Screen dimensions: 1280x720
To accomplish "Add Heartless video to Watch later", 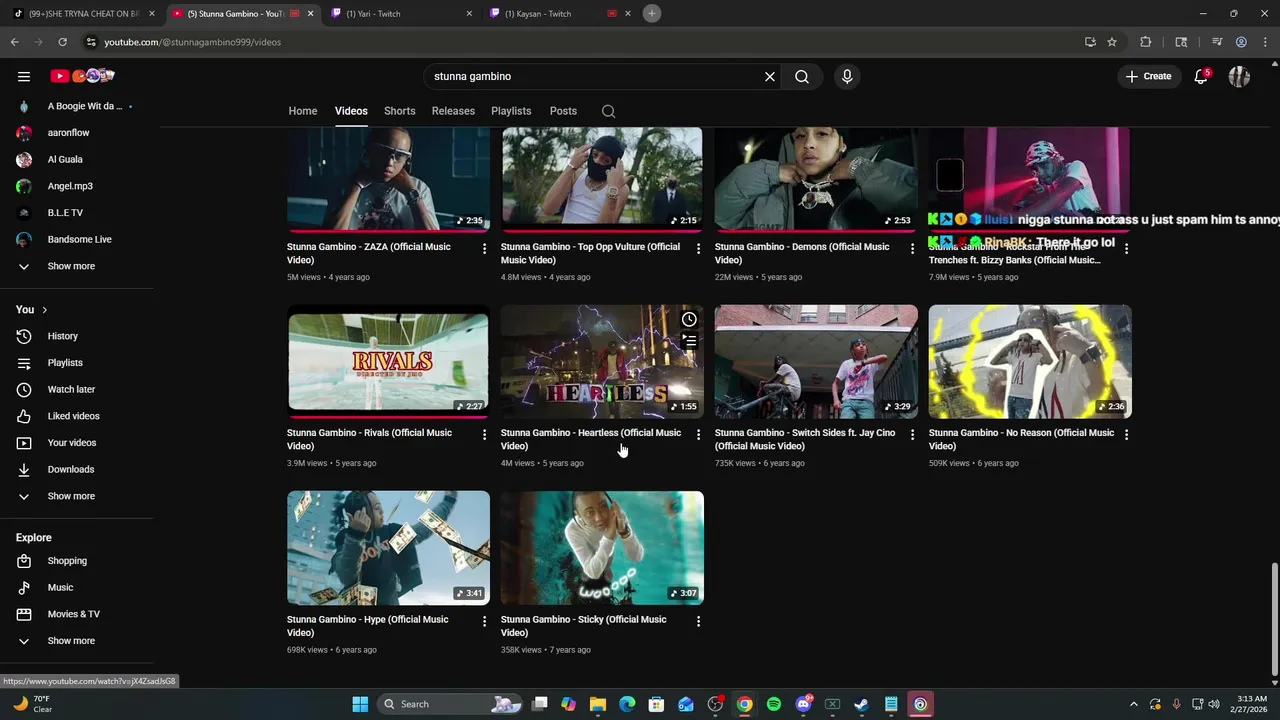I will pyautogui.click(x=689, y=319).
